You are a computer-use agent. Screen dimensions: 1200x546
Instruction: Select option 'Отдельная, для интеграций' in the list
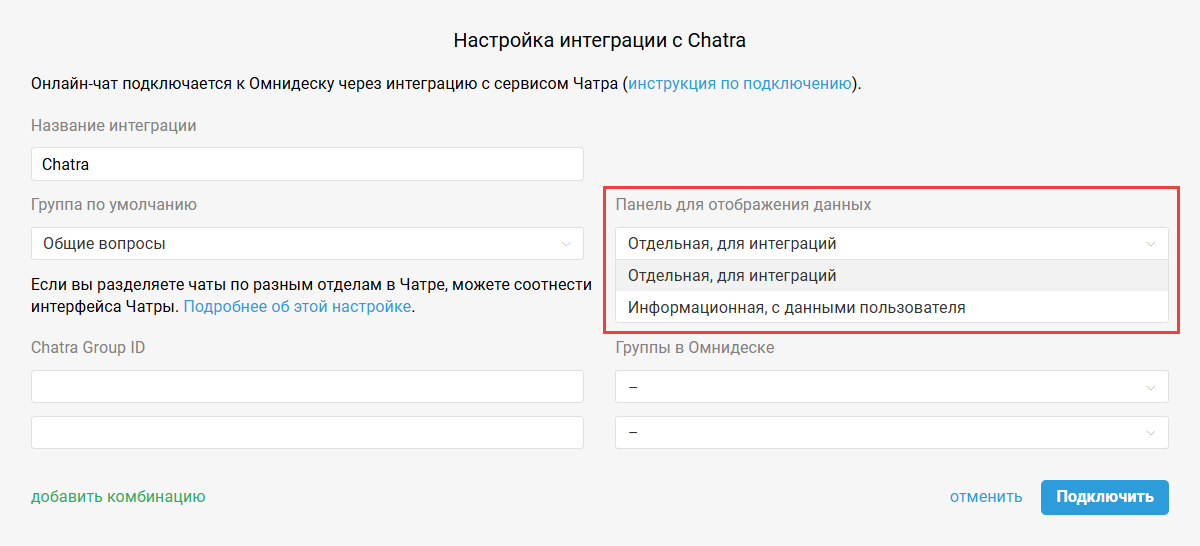point(891,275)
